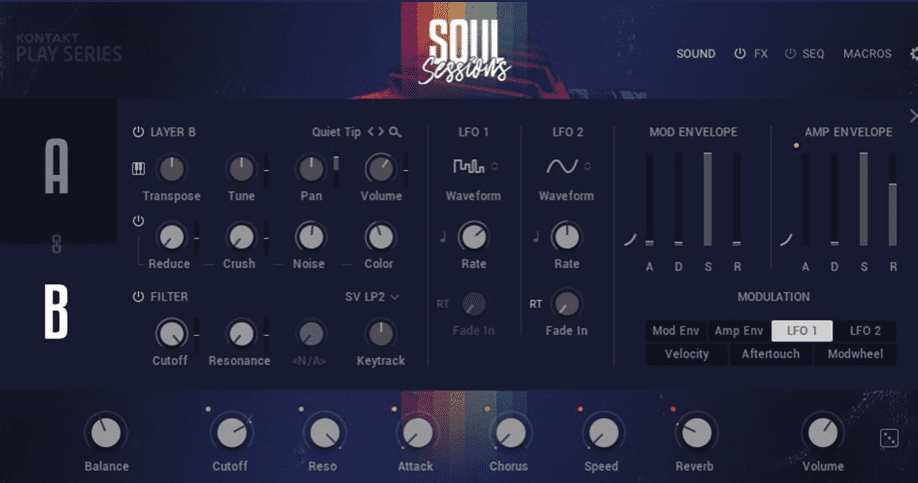
Task: Select layer A
Action: pos(57,168)
